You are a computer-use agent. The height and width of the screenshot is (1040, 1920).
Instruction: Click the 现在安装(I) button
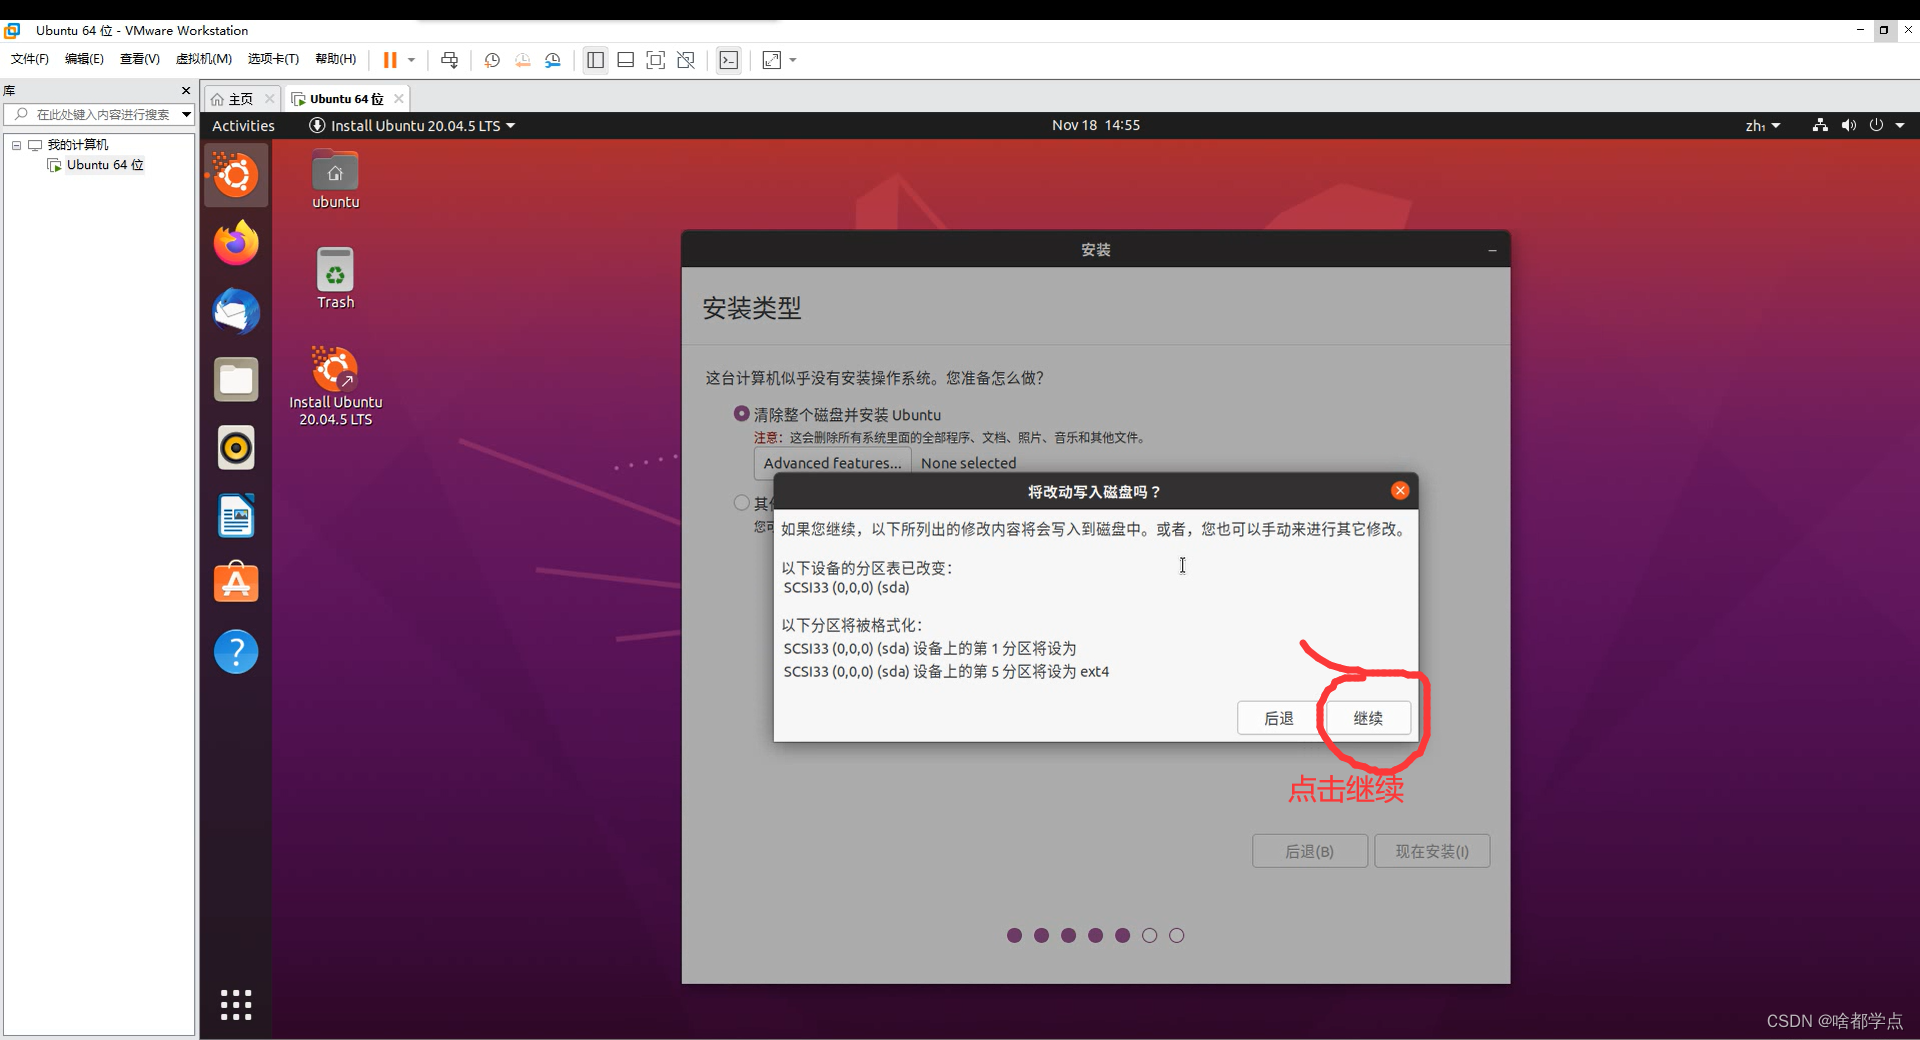point(1432,851)
